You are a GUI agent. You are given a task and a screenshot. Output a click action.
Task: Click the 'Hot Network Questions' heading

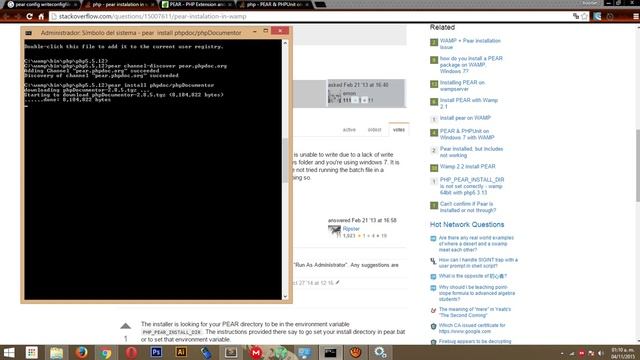click(467, 224)
